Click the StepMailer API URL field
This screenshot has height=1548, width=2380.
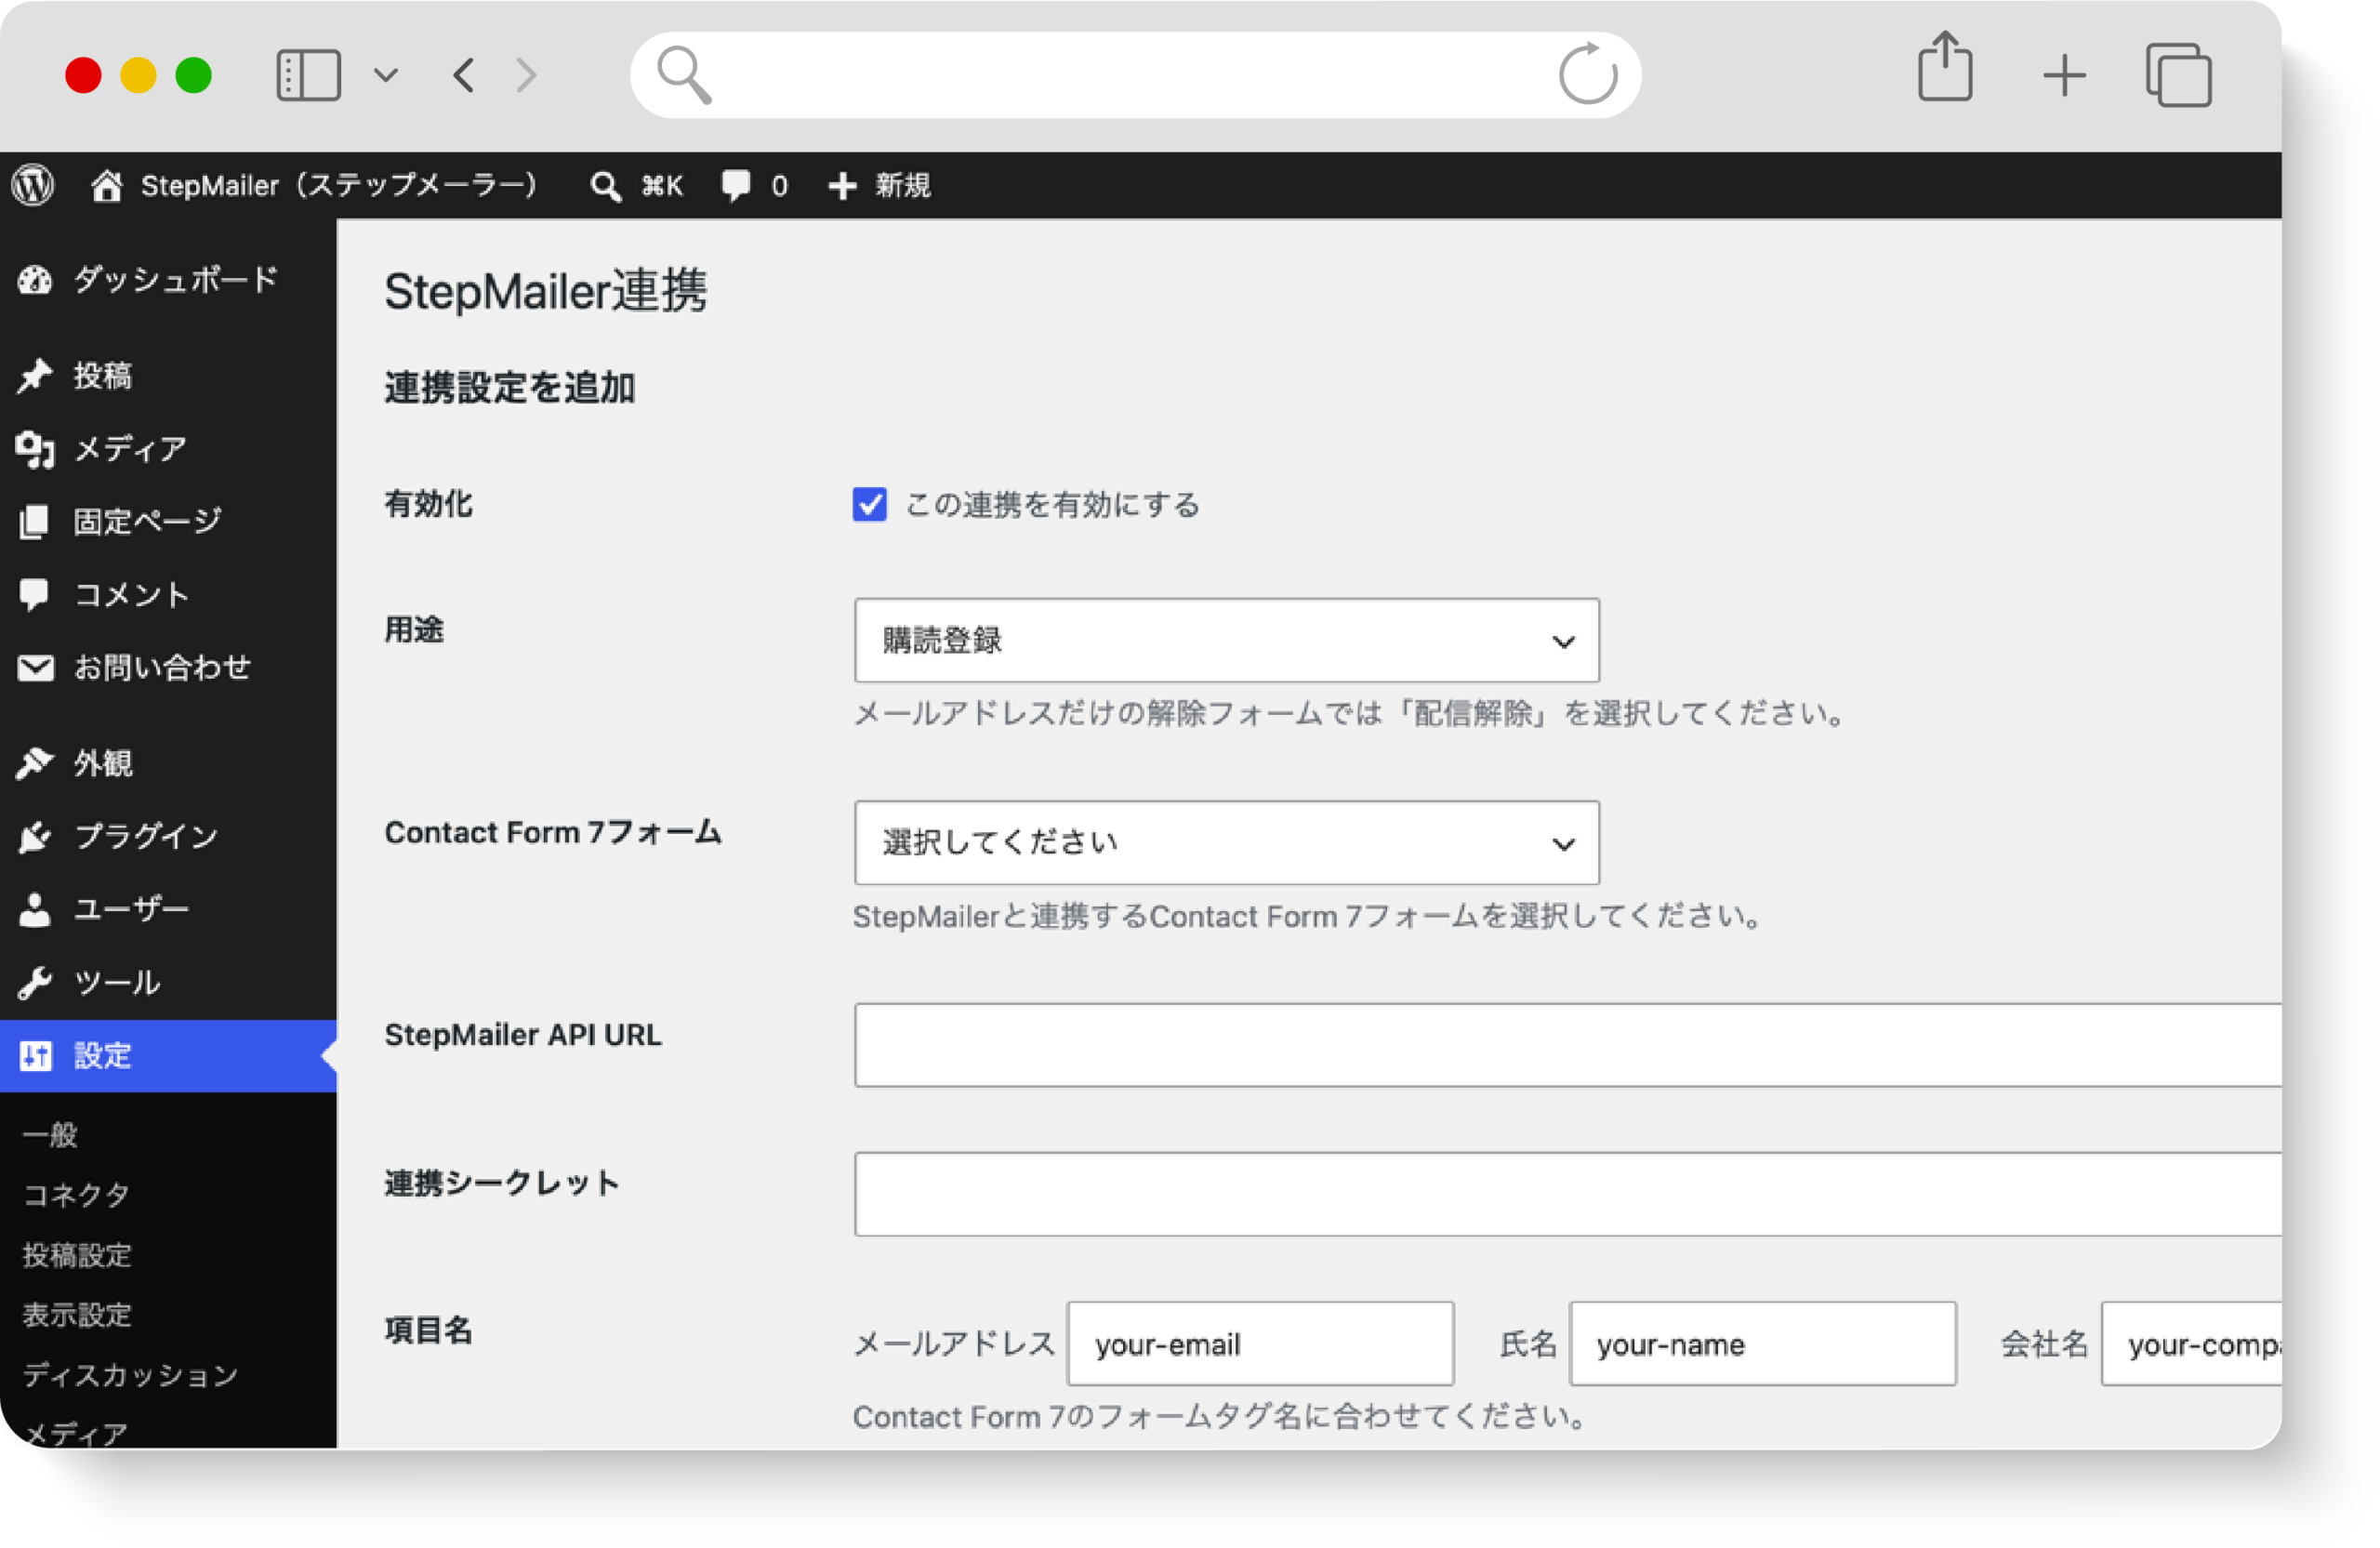coord(1567,1045)
